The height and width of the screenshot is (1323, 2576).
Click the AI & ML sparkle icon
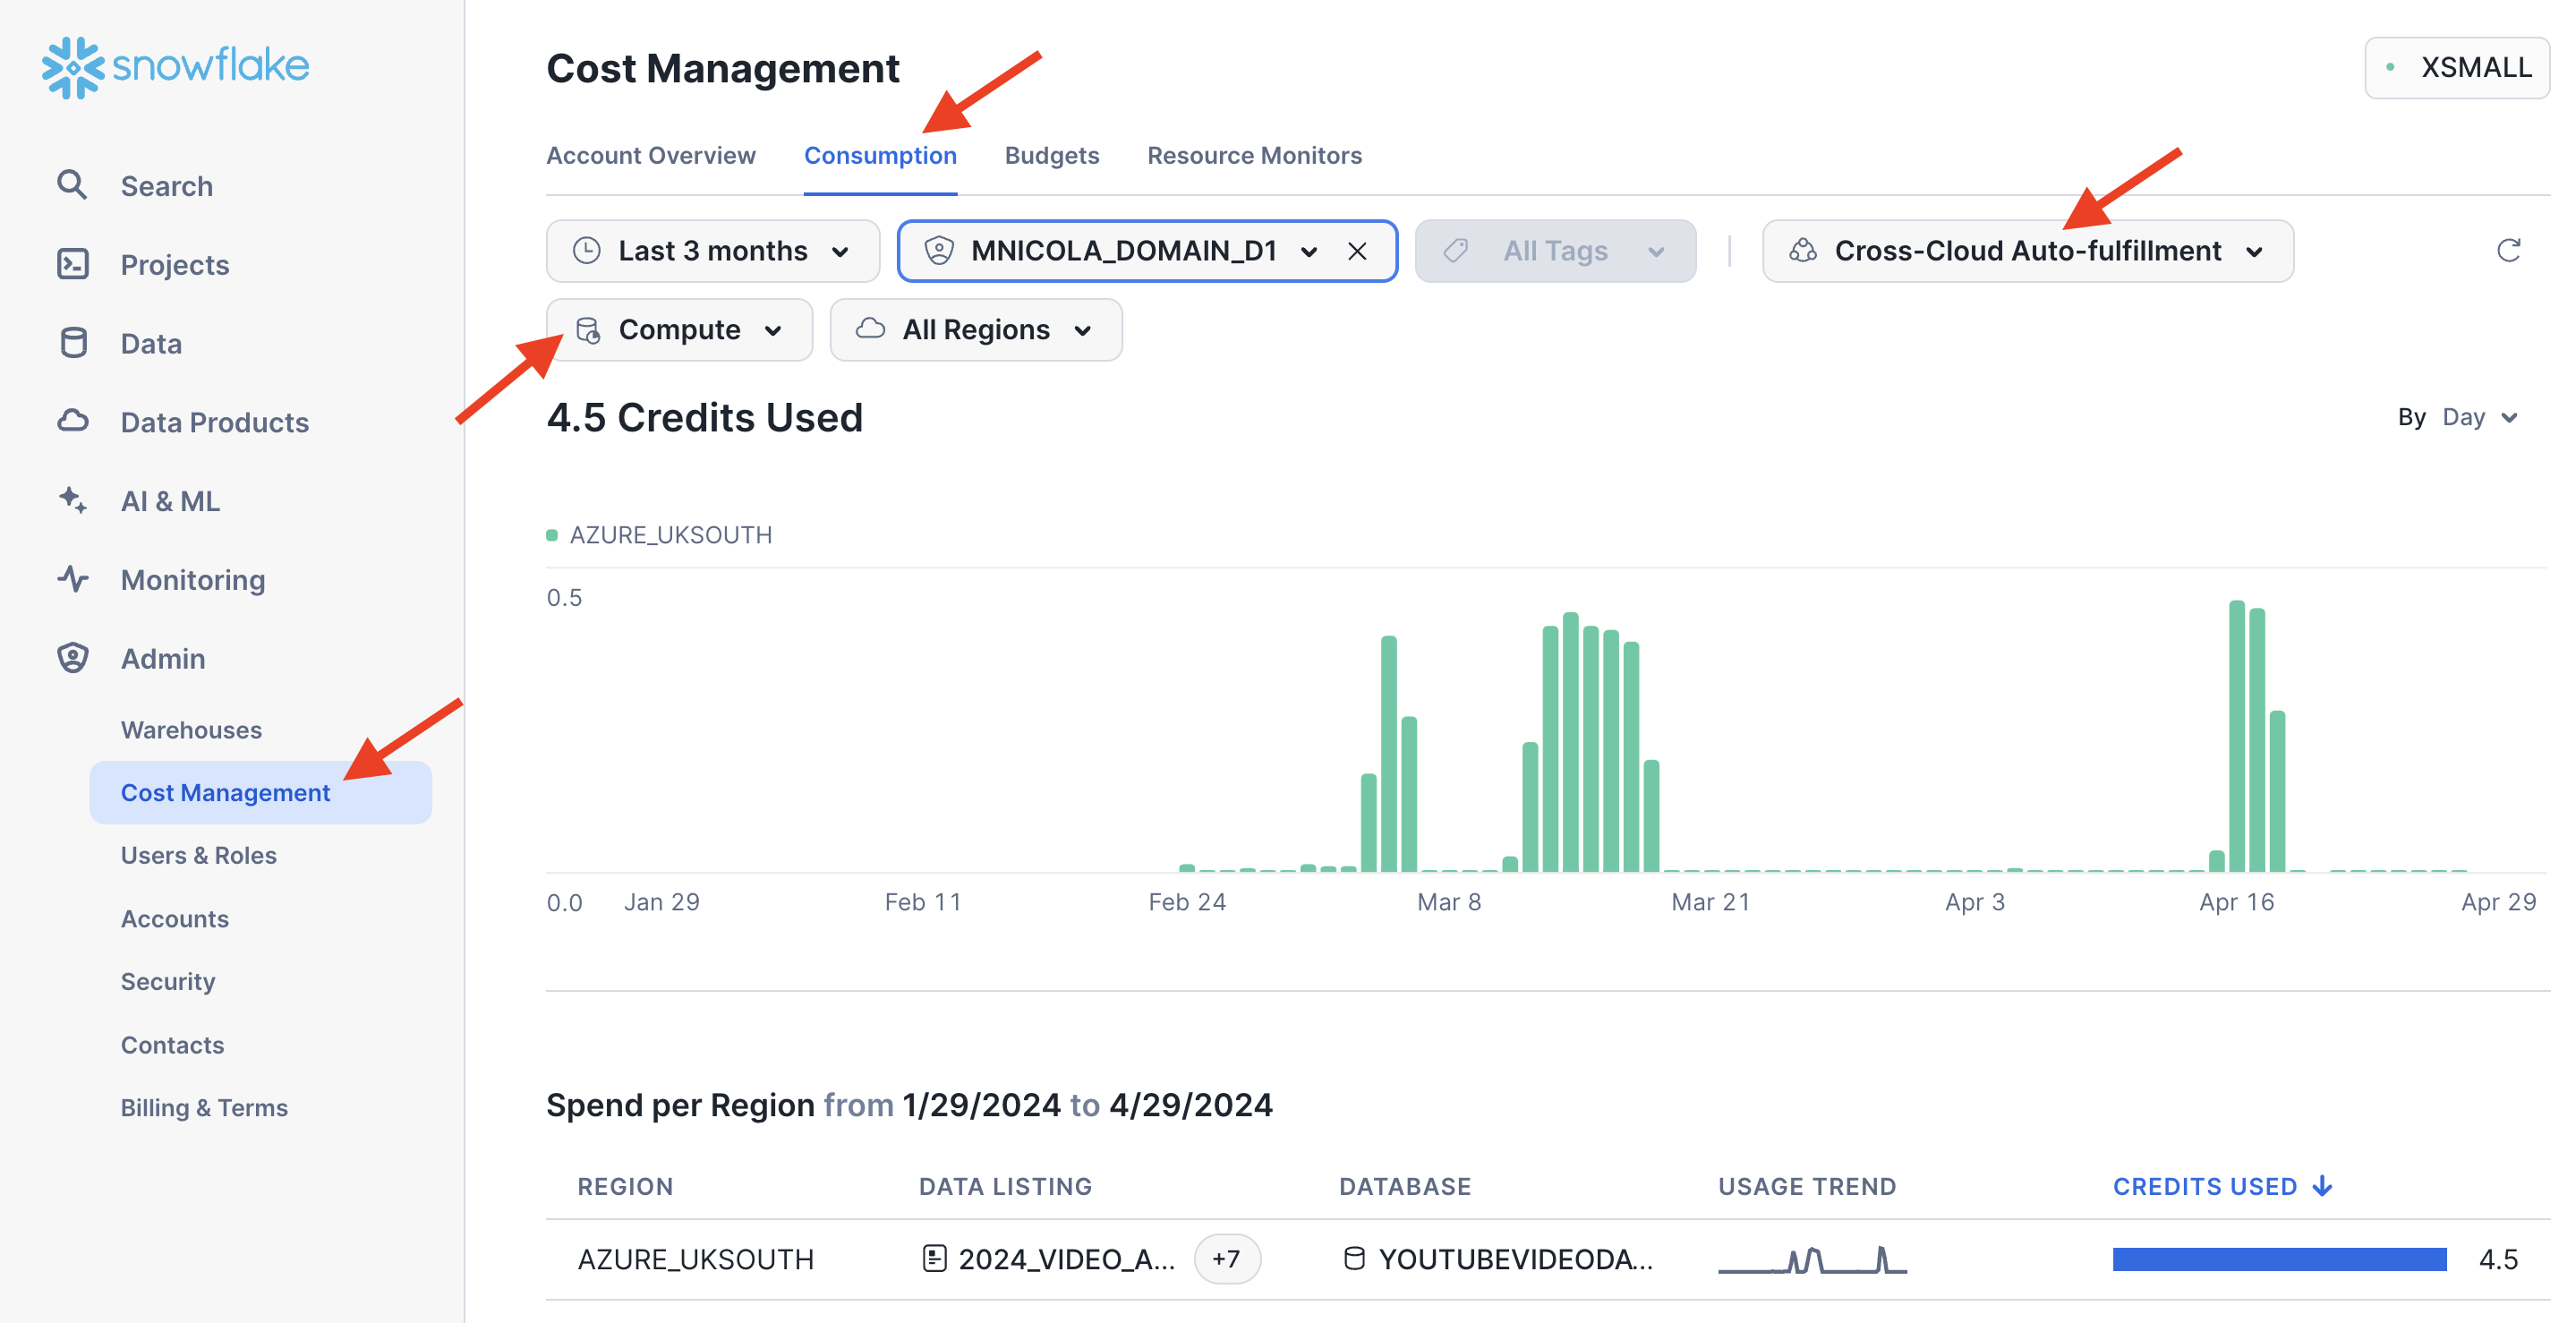[72, 500]
